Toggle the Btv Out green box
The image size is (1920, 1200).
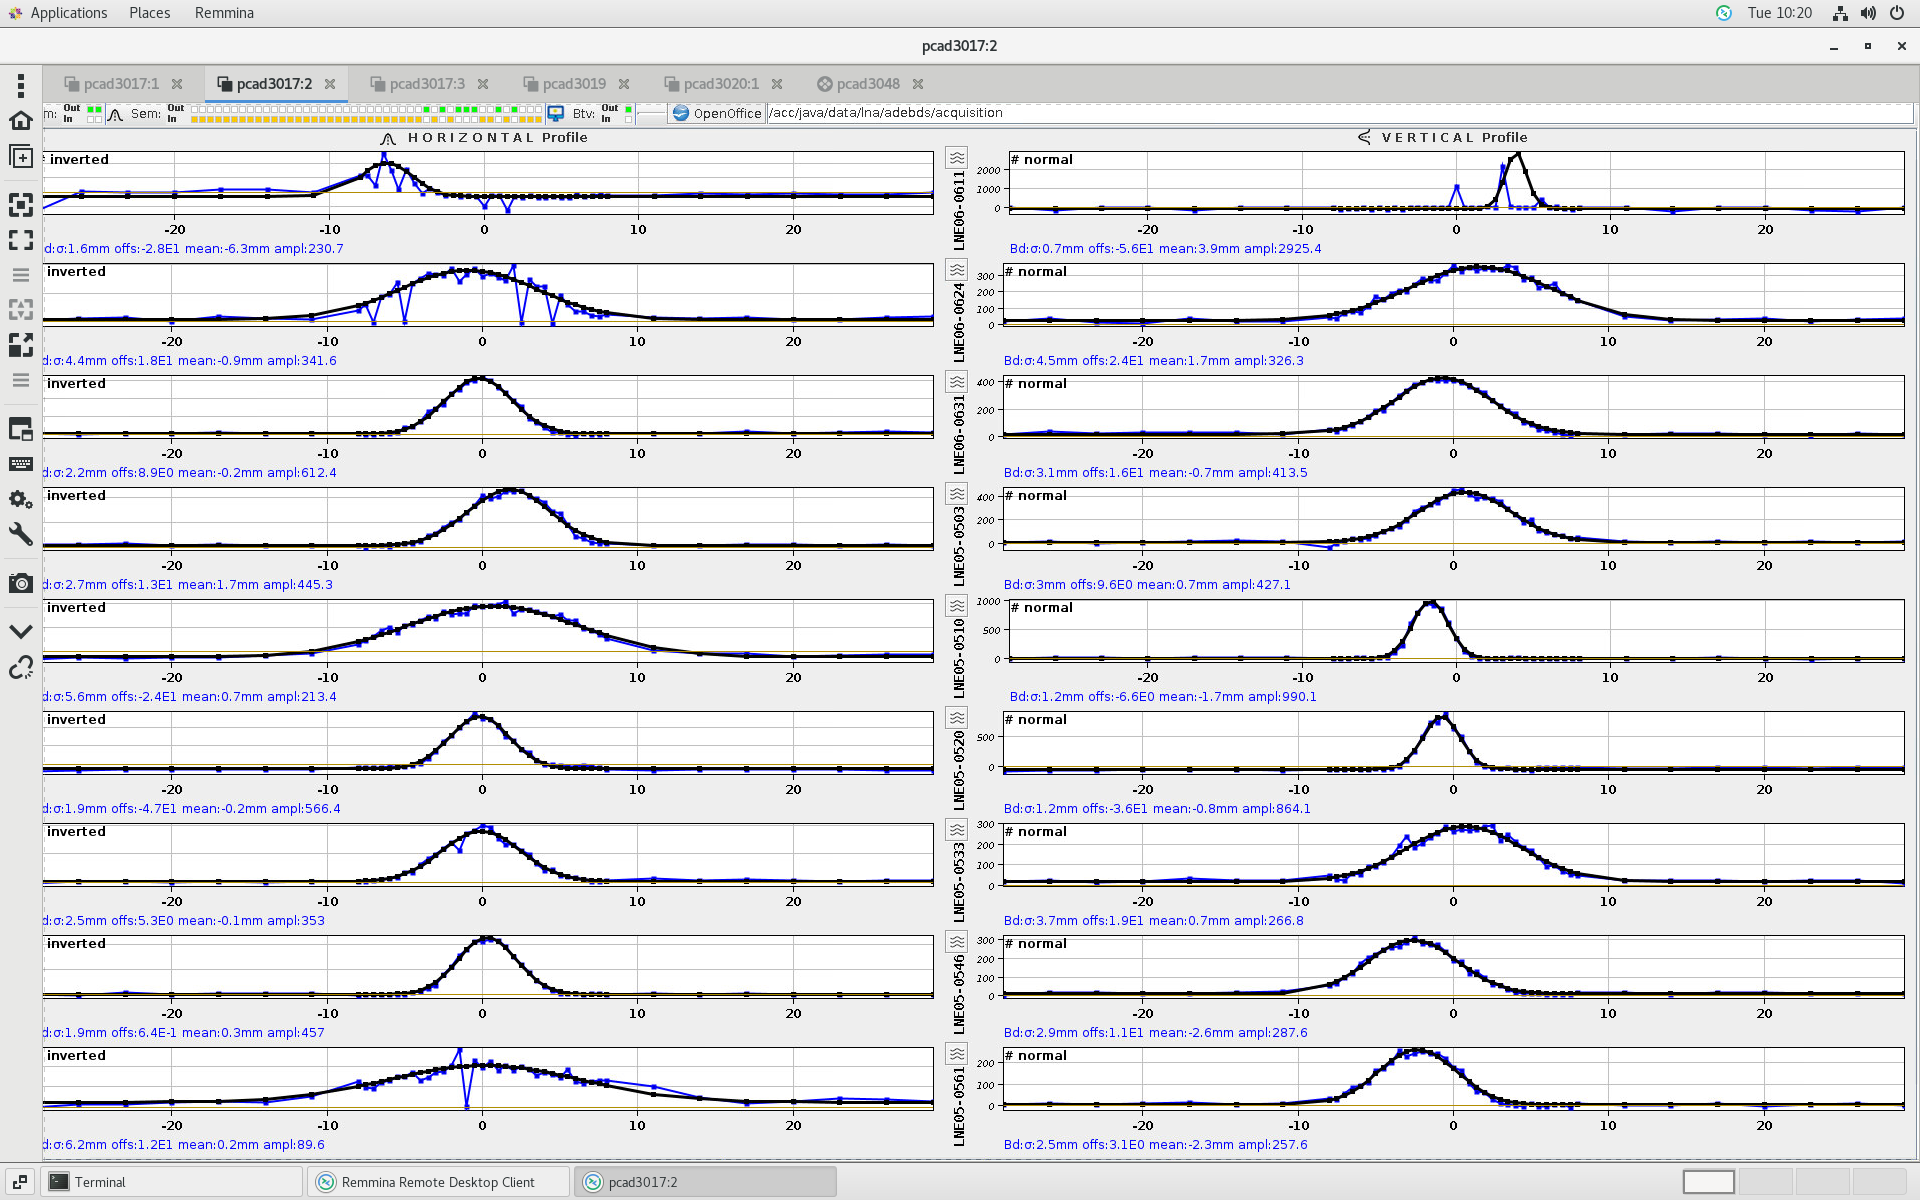(628, 108)
